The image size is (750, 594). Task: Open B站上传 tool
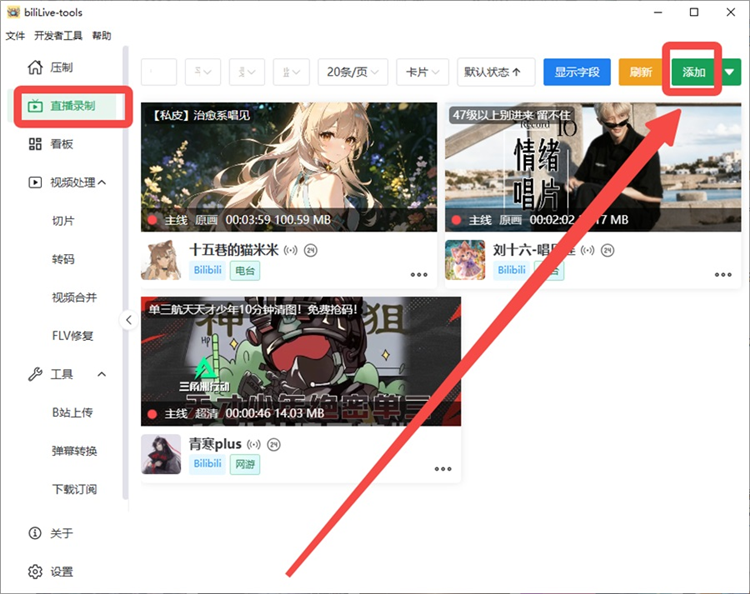pos(72,412)
